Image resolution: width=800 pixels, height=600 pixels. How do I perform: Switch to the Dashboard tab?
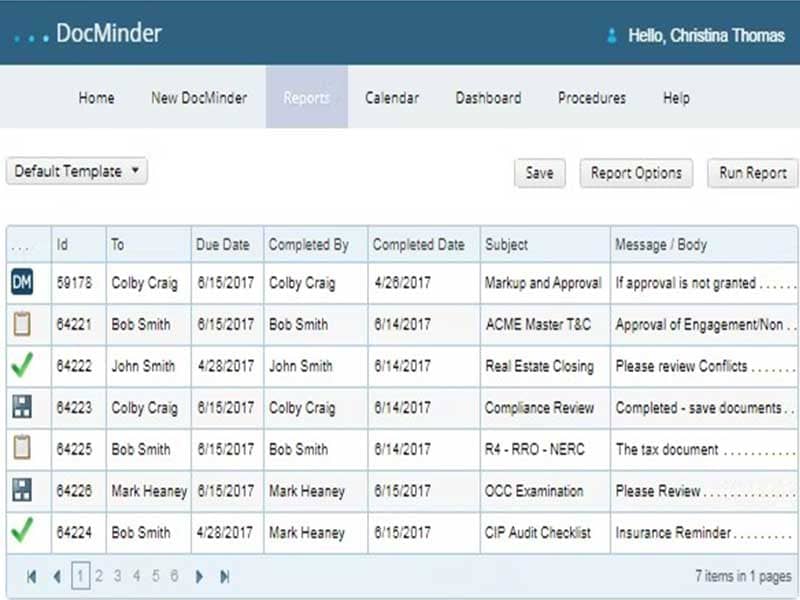tap(488, 98)
